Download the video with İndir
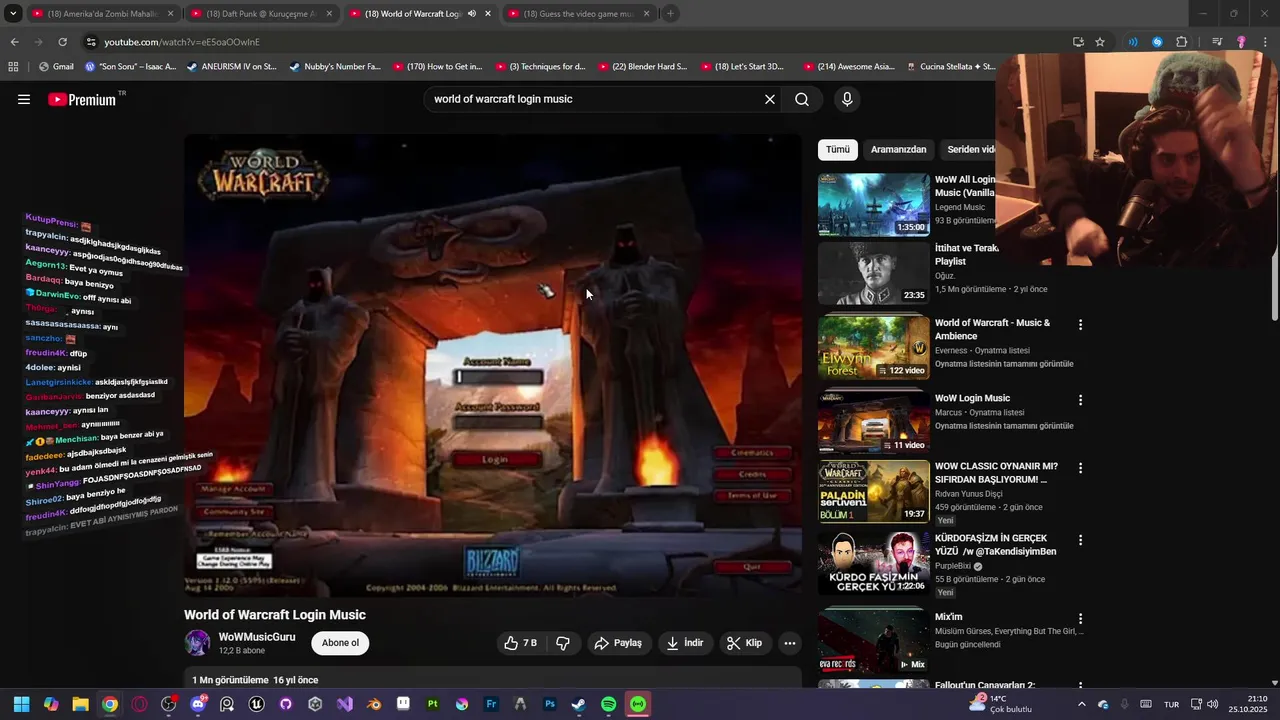The width and height of the screenshot is (1280, 720). click(x=686, y=643)
